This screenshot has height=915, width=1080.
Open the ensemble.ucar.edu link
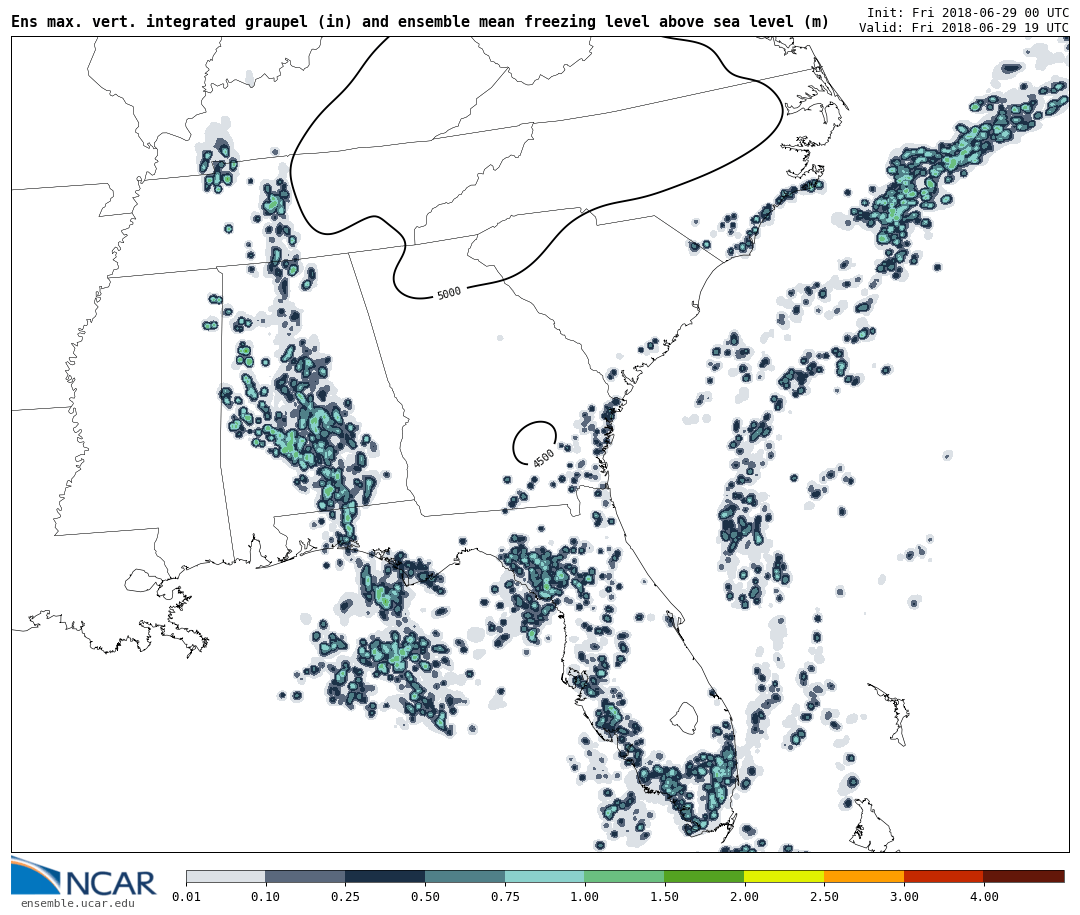77,904
